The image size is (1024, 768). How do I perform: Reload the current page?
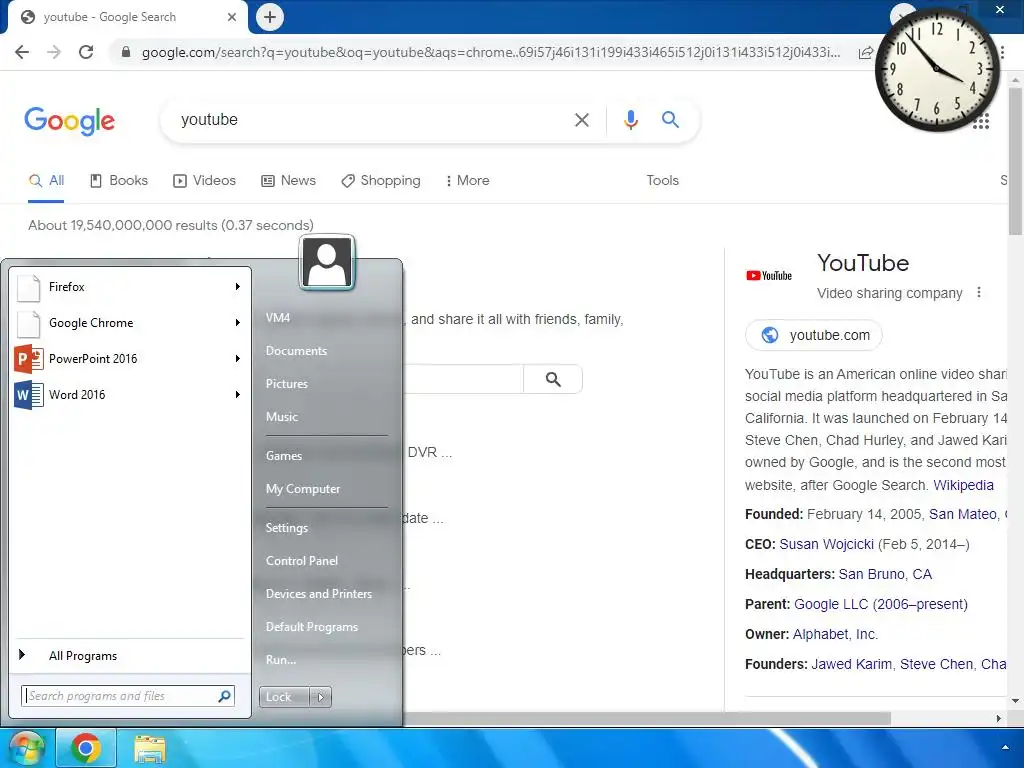[86, 52]
